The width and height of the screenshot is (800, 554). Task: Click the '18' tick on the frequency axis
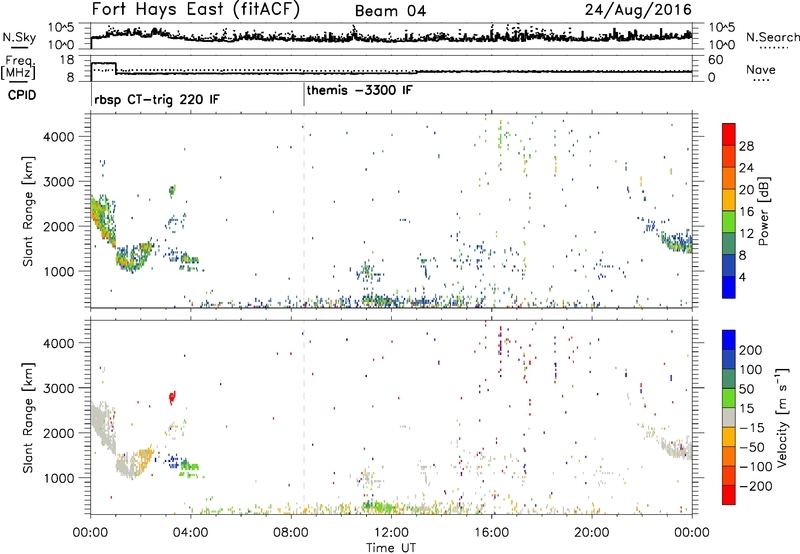[67, 60]
